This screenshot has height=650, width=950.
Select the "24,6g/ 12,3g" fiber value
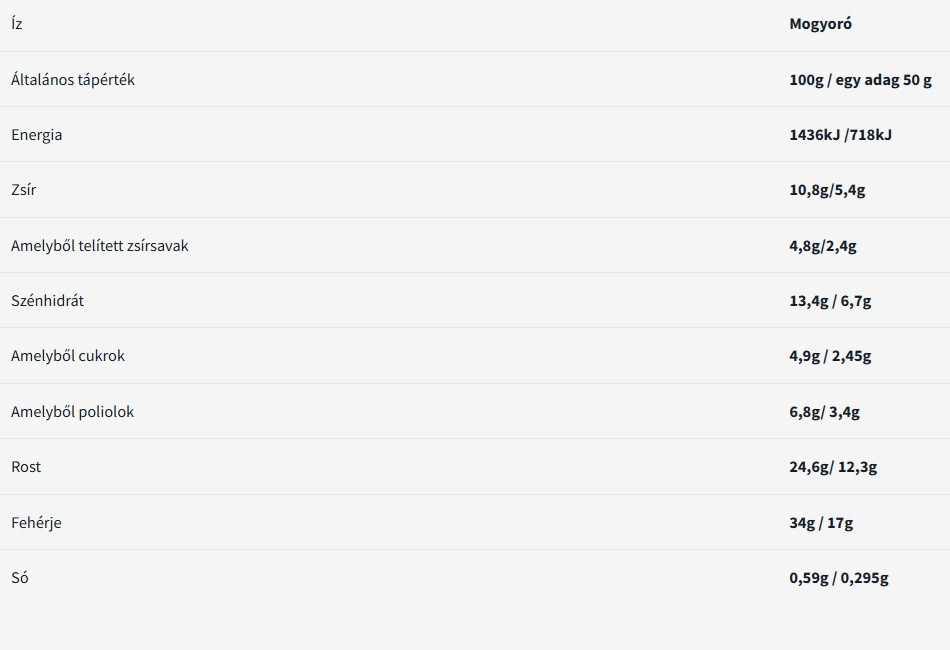[x=833, y=467]
